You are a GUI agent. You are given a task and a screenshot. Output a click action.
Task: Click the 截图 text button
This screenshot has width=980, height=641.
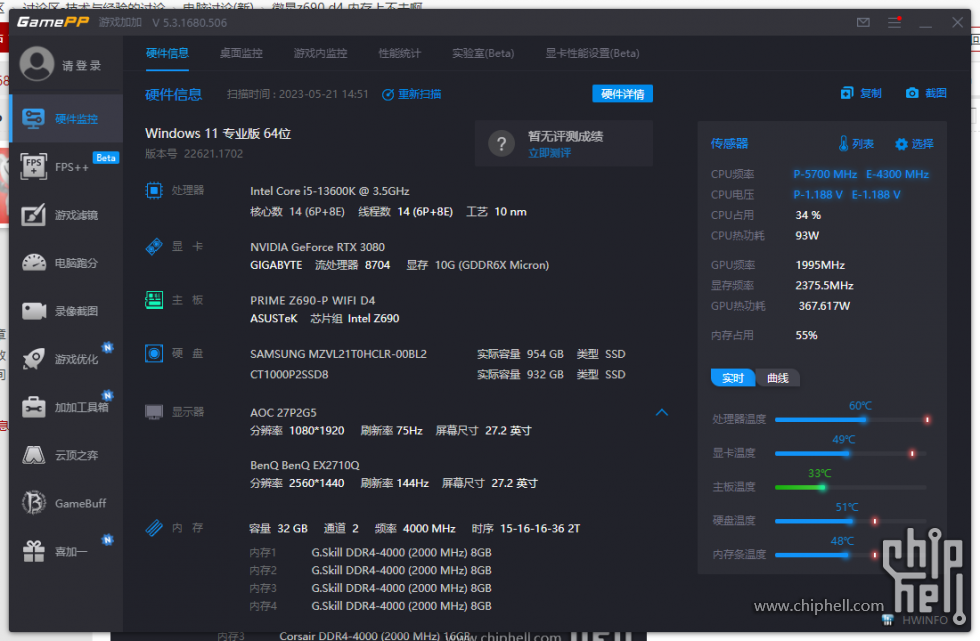[936, 93]
